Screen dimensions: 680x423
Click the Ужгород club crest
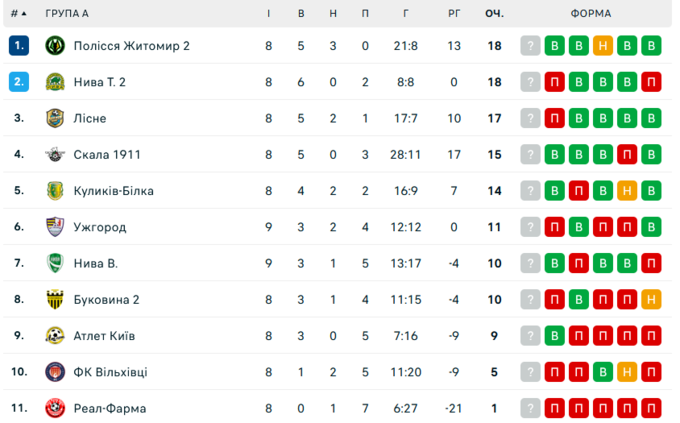click(x=55, y=227)
